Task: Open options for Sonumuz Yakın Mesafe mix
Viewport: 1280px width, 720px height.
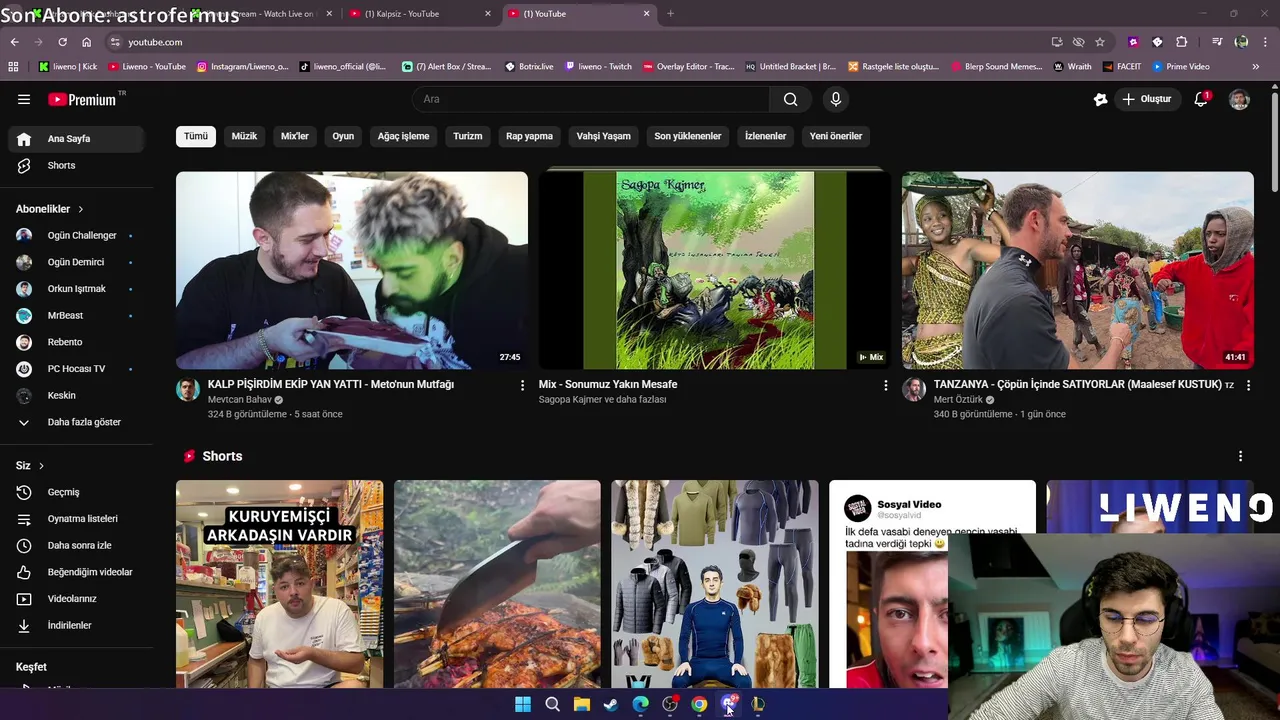Action: click(885, 385)
